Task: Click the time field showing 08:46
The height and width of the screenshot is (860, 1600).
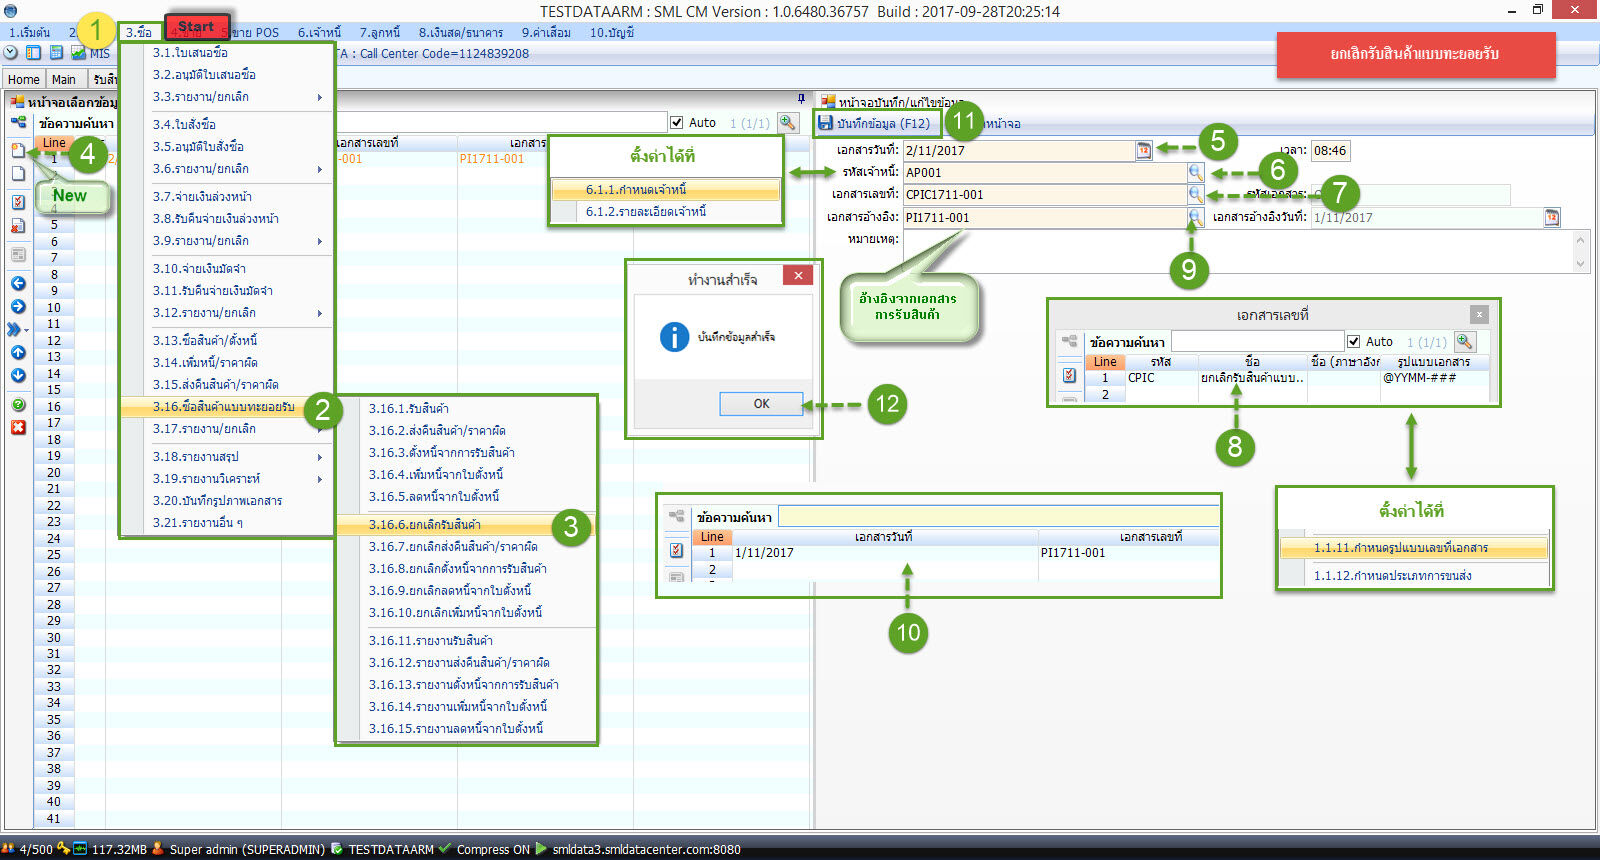Action: pyautogui.click(x=1330, y=150)
